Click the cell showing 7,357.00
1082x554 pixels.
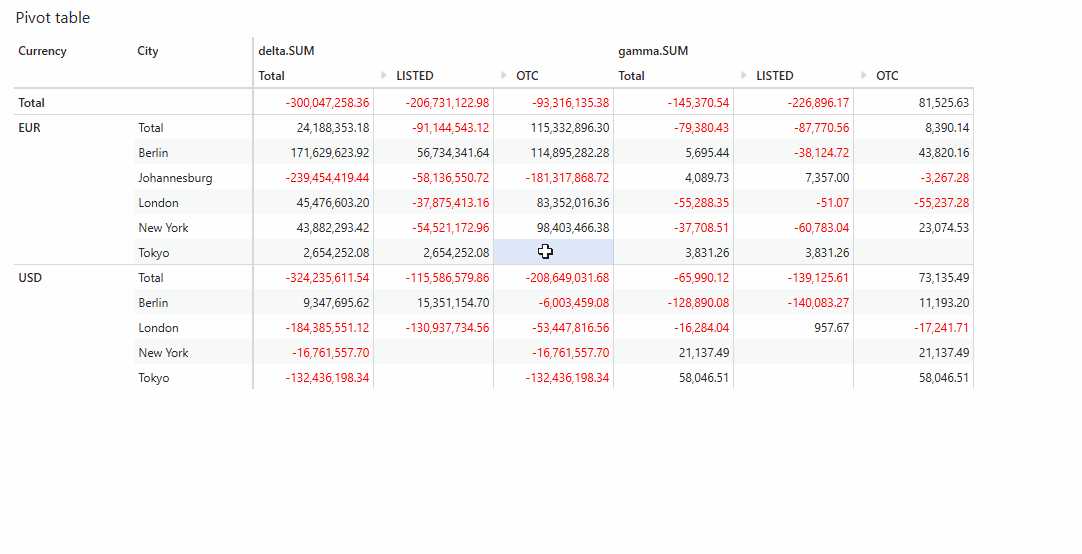coord(794,177)
